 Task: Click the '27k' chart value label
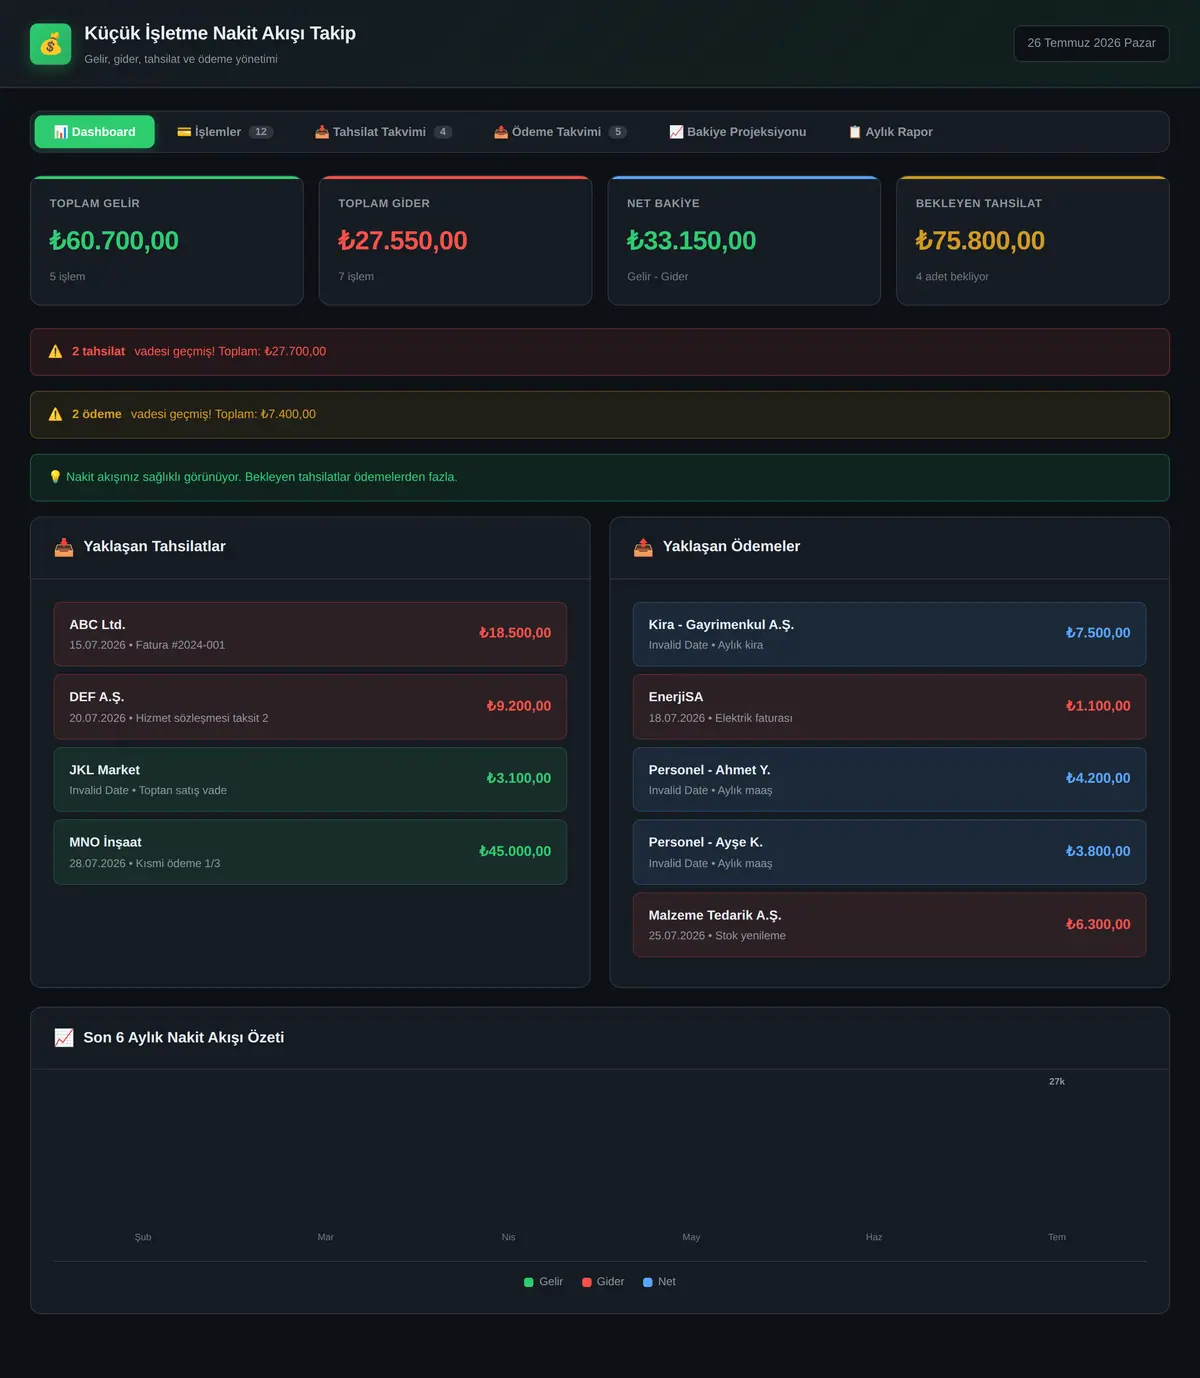[x=1057, y=1082]
